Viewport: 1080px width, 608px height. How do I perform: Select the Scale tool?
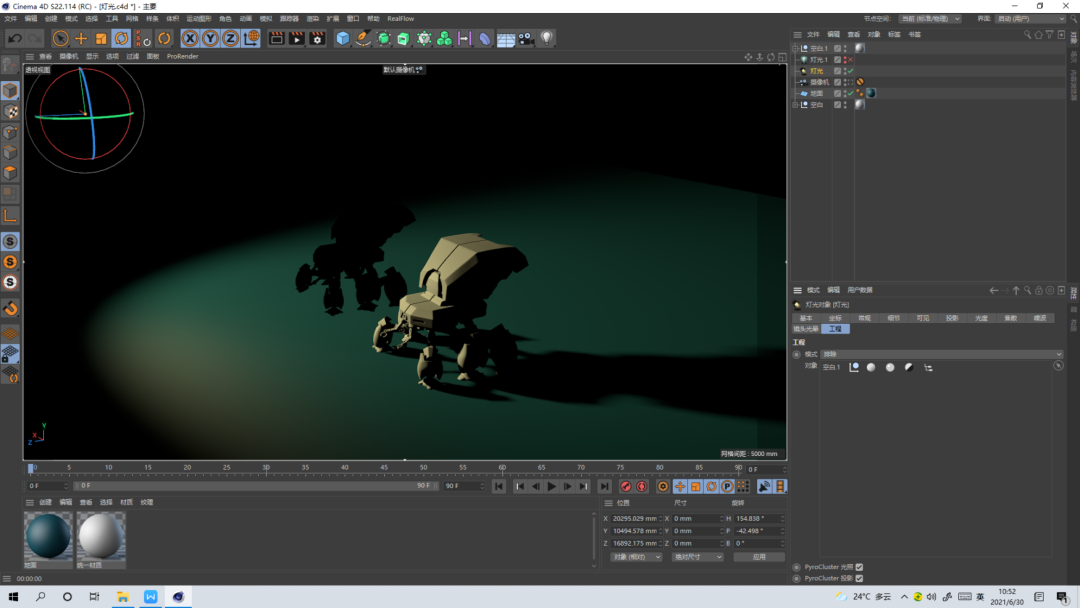[x=101, y=39]
